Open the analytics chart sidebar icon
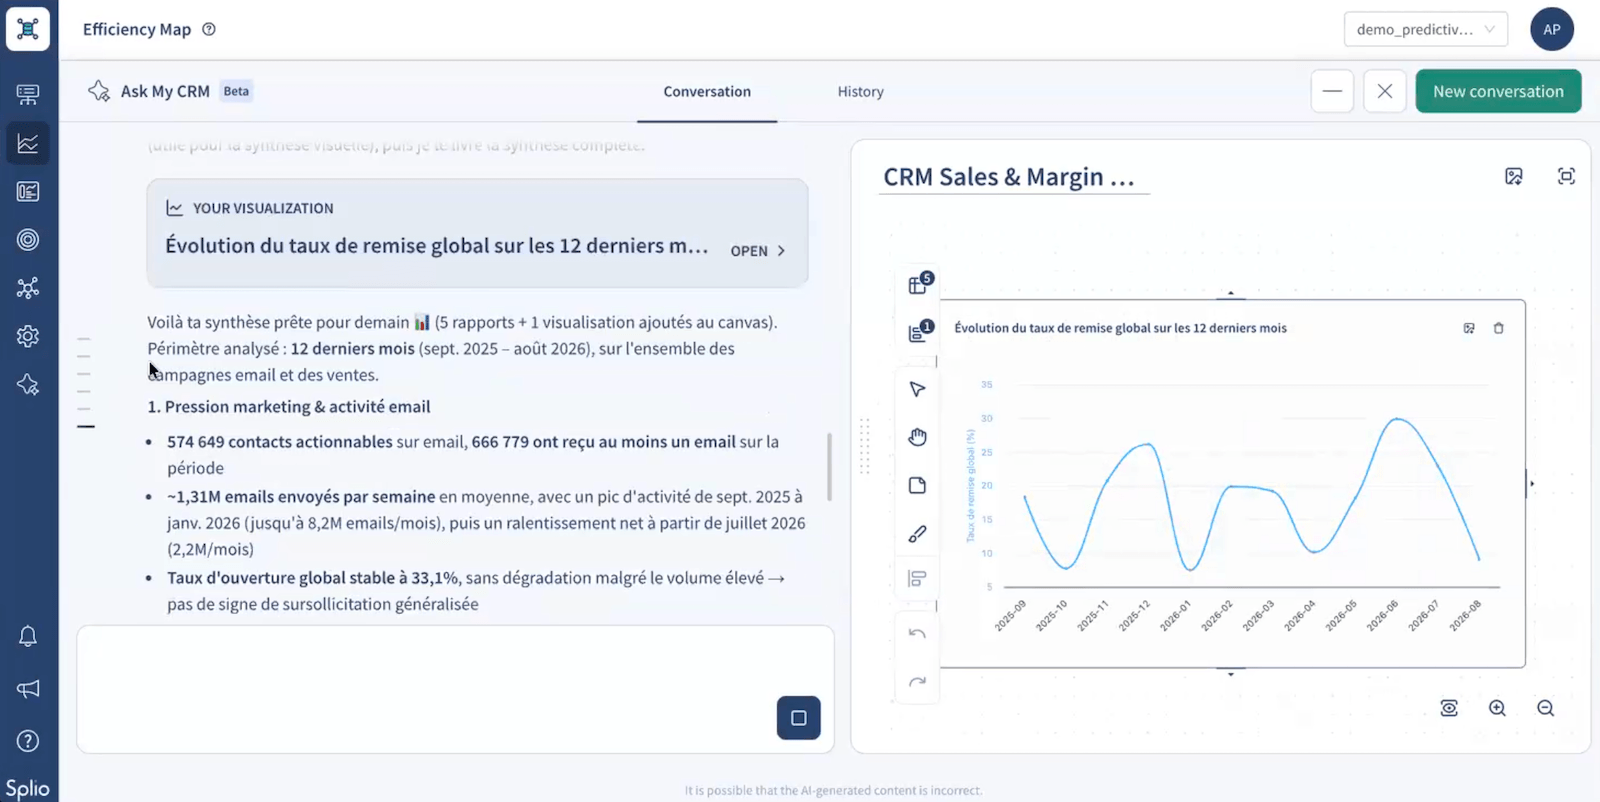 tap(28, 143)
